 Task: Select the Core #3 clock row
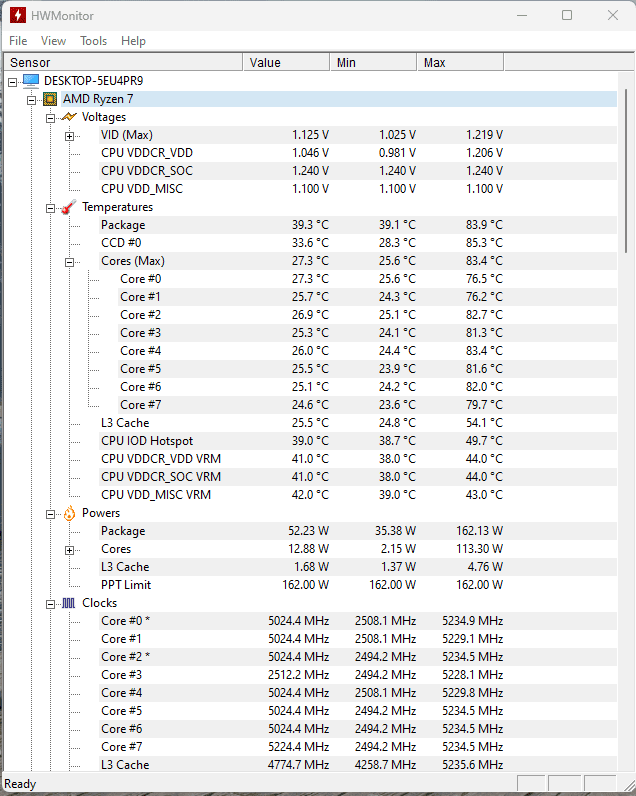click(358, 675)
